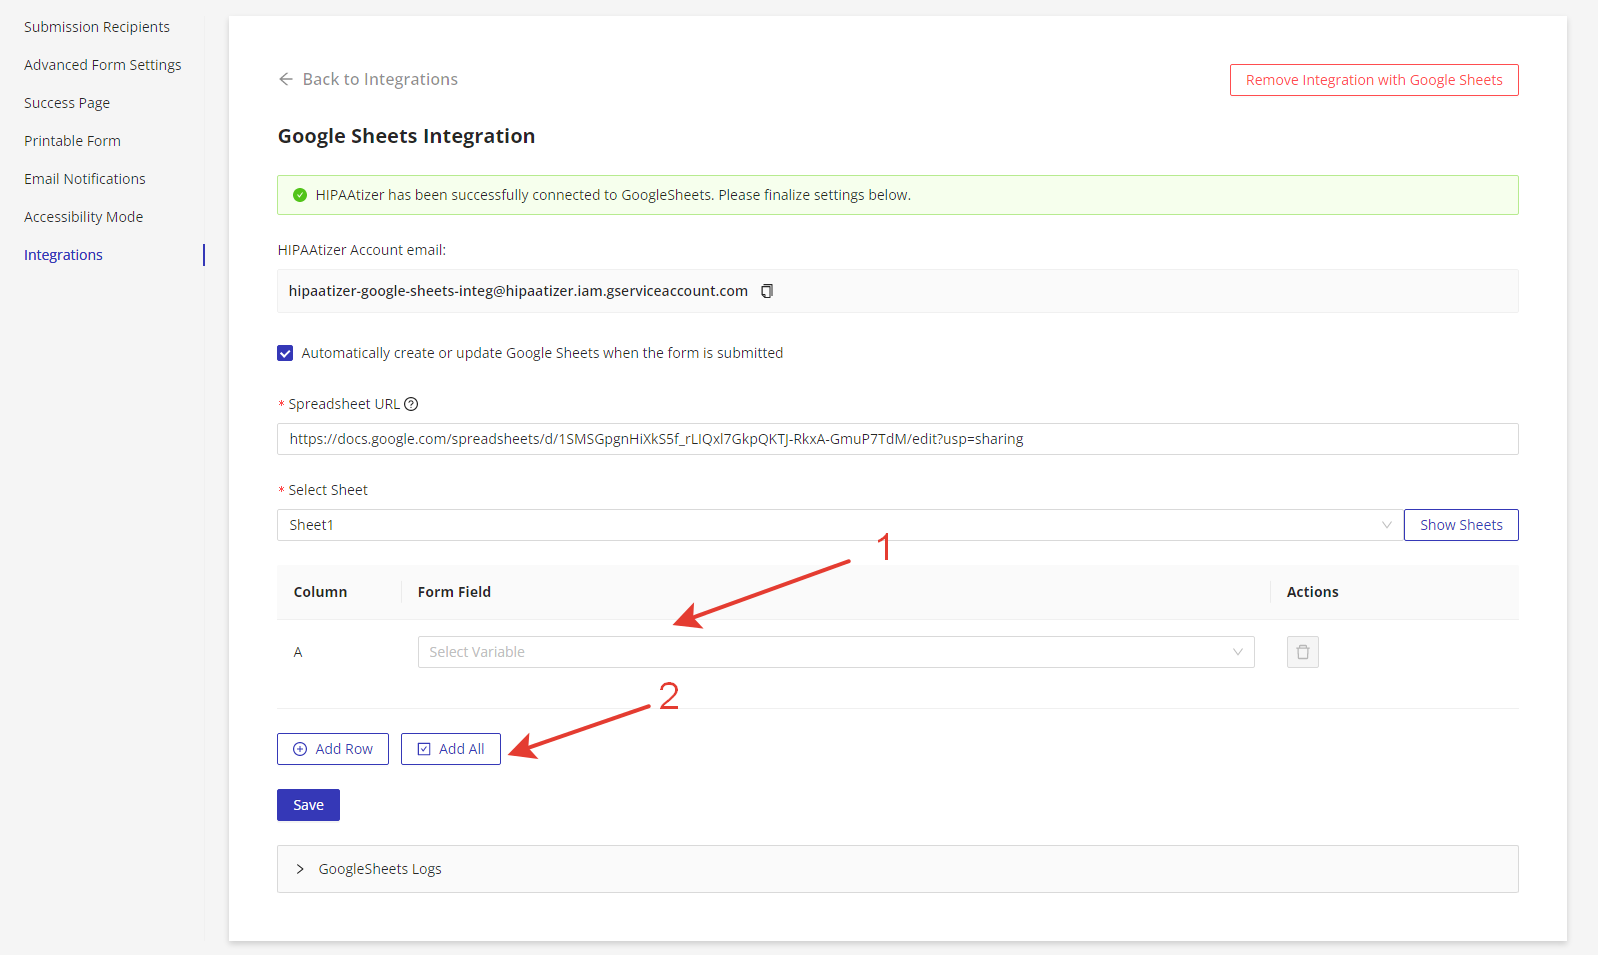The width and height of the screenshot is (1598, 955).
Task: Go to Advanced Form Settings
Action: (103, 65)
